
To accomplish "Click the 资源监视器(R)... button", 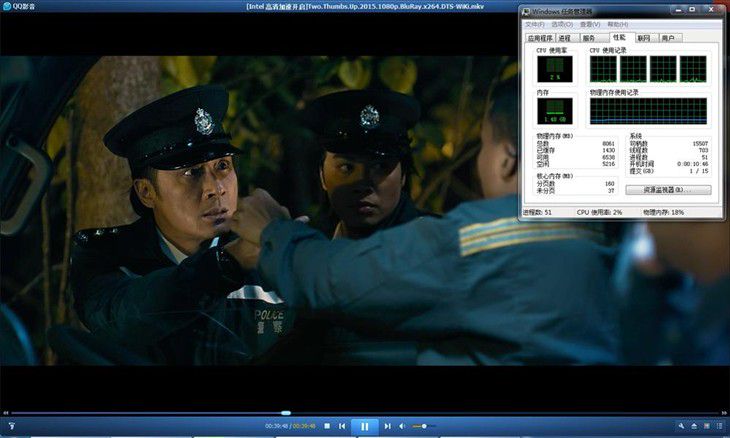I will 668,190.
